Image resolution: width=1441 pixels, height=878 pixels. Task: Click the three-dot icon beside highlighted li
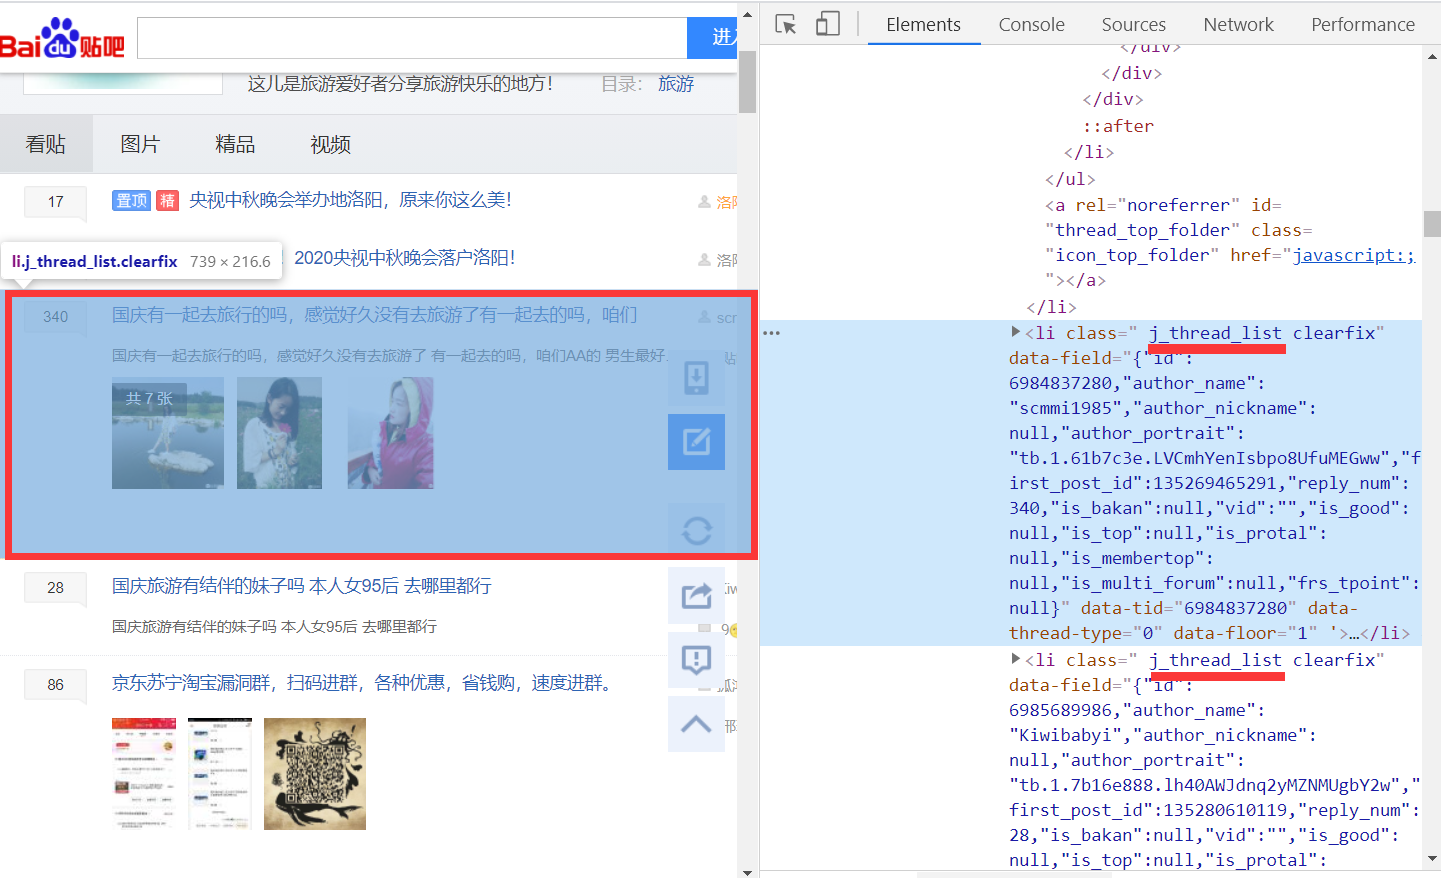pos(771,333)
